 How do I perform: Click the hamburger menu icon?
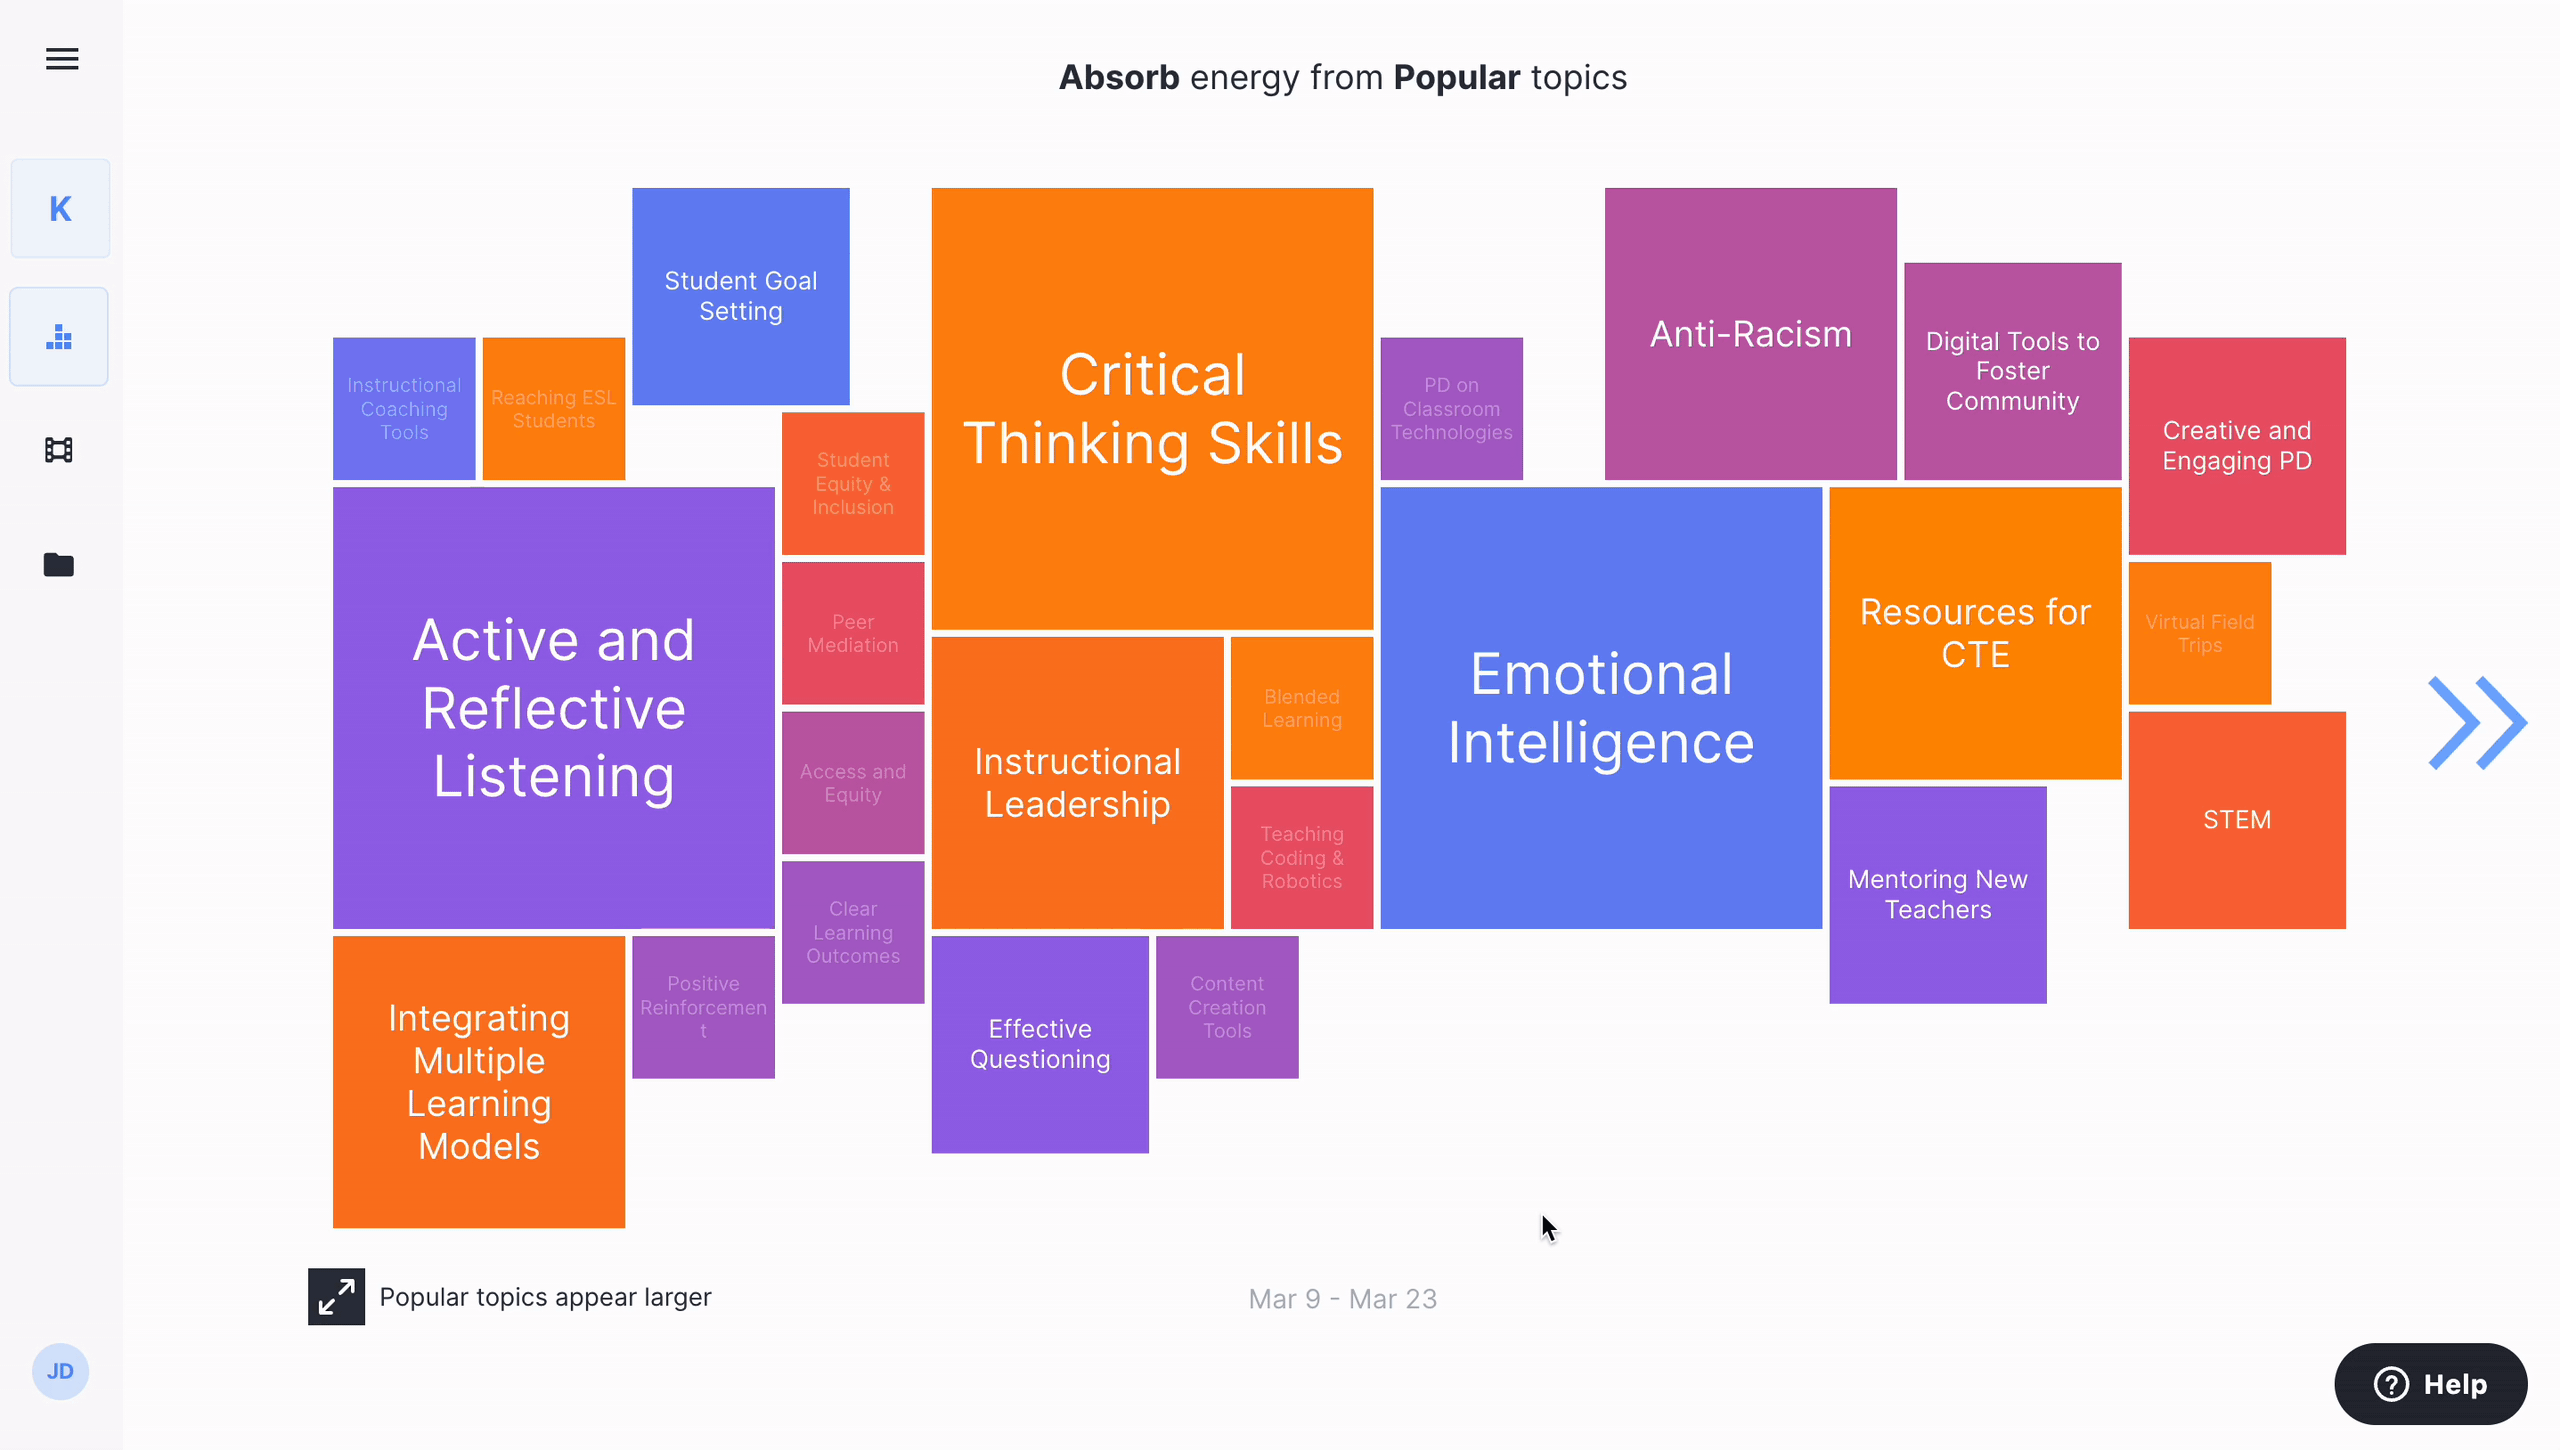tap(62, 56)
